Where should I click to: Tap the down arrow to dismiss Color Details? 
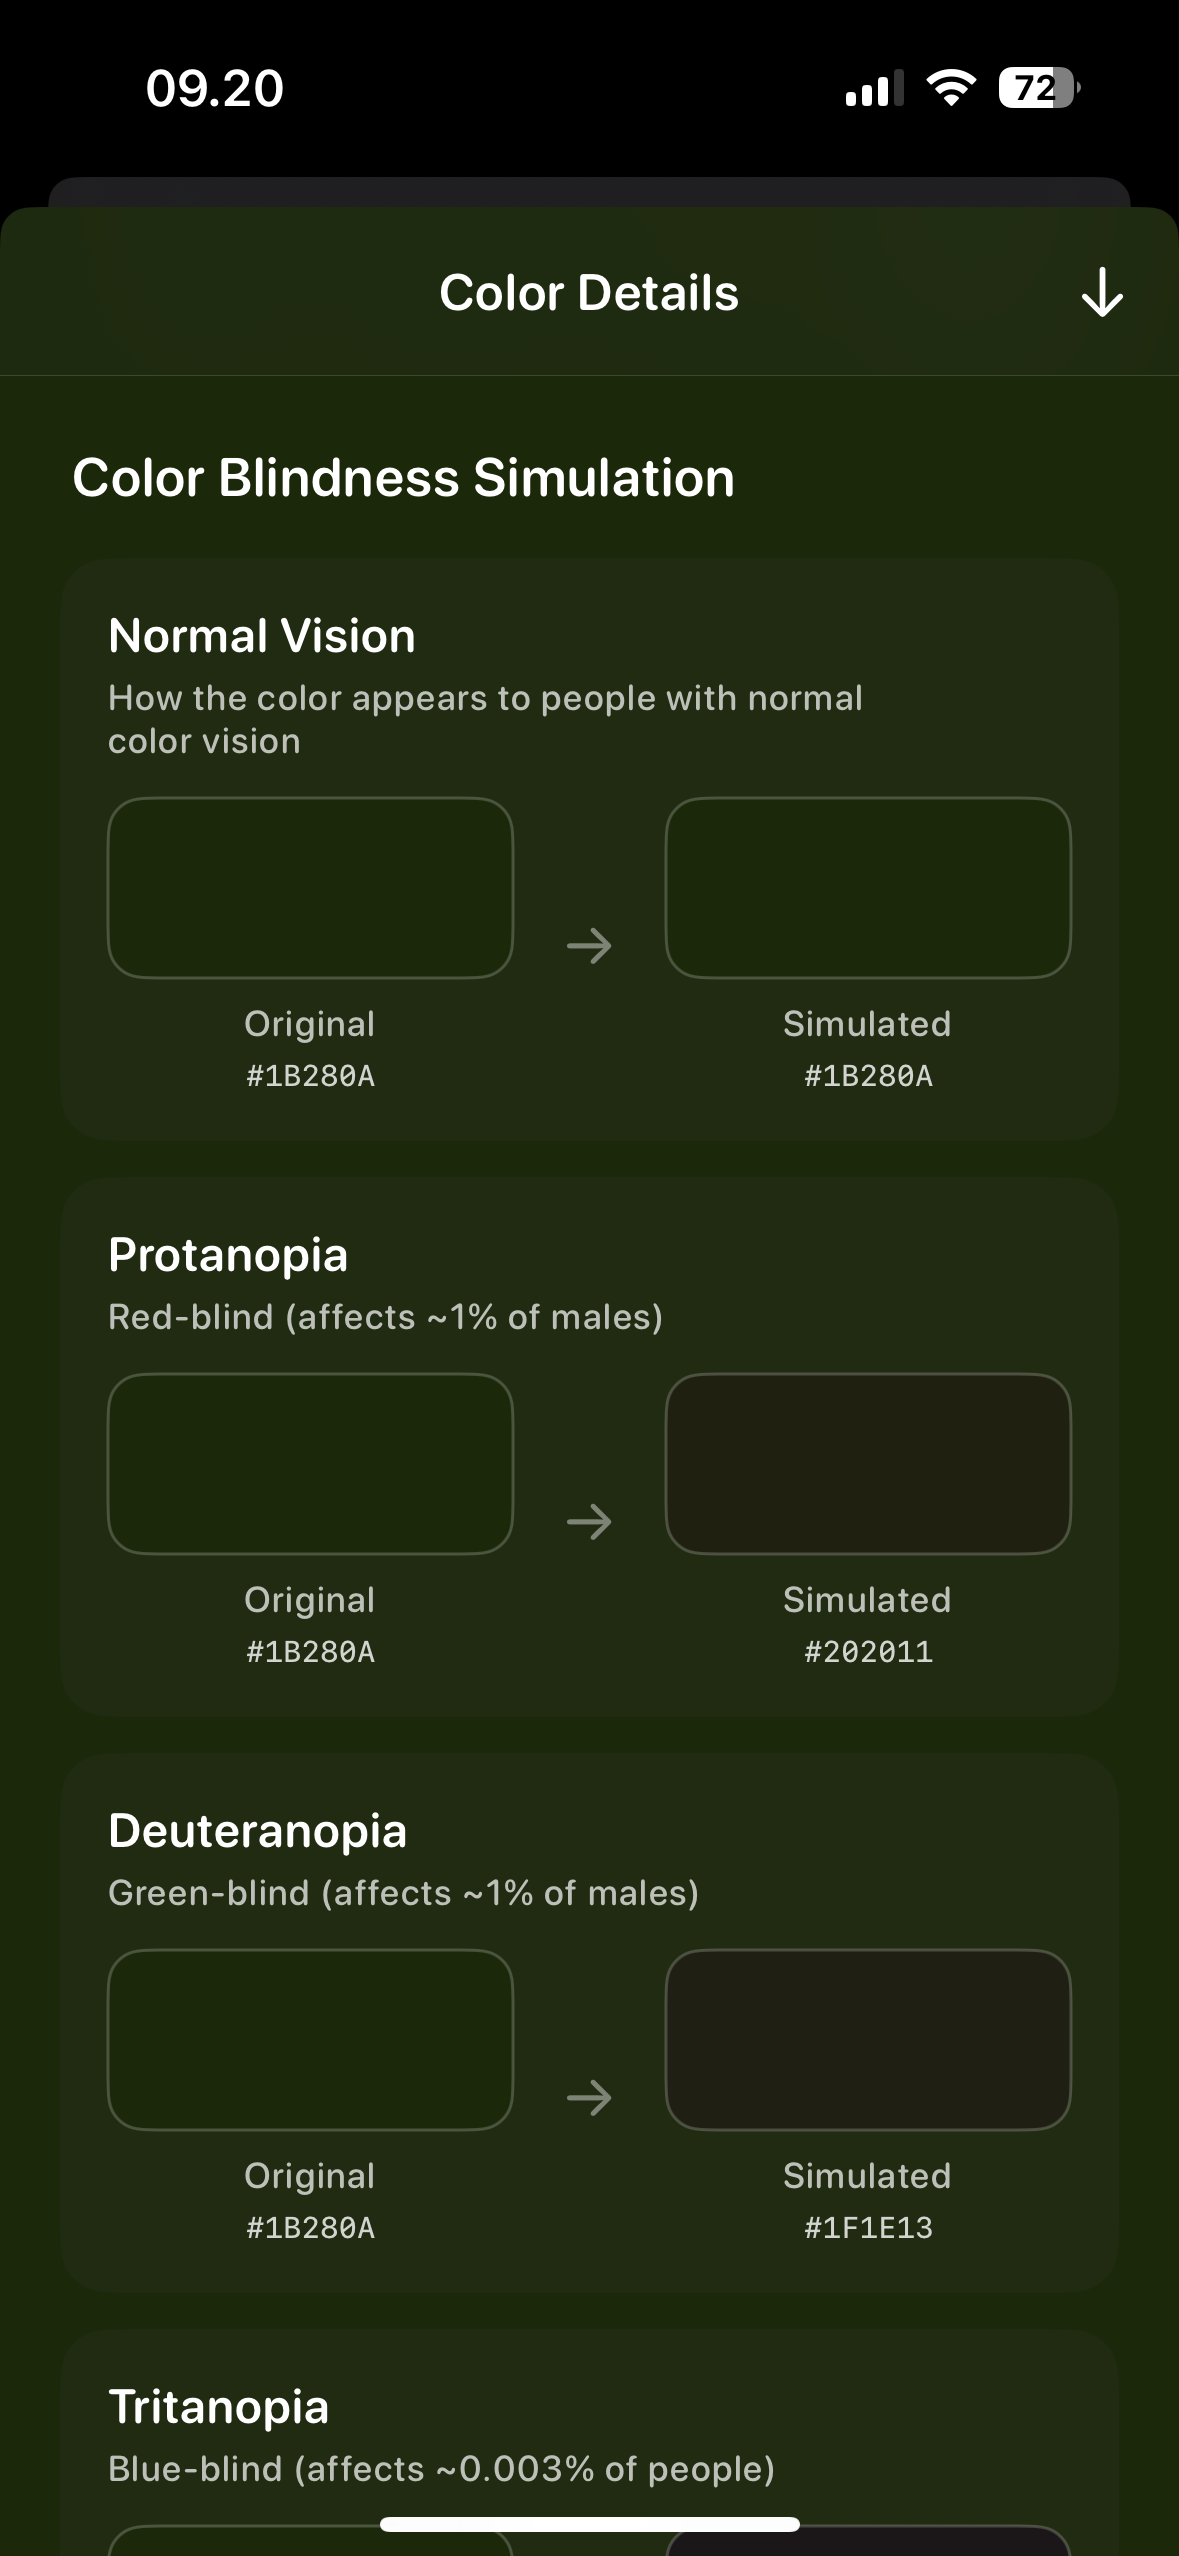[1102, 293]
